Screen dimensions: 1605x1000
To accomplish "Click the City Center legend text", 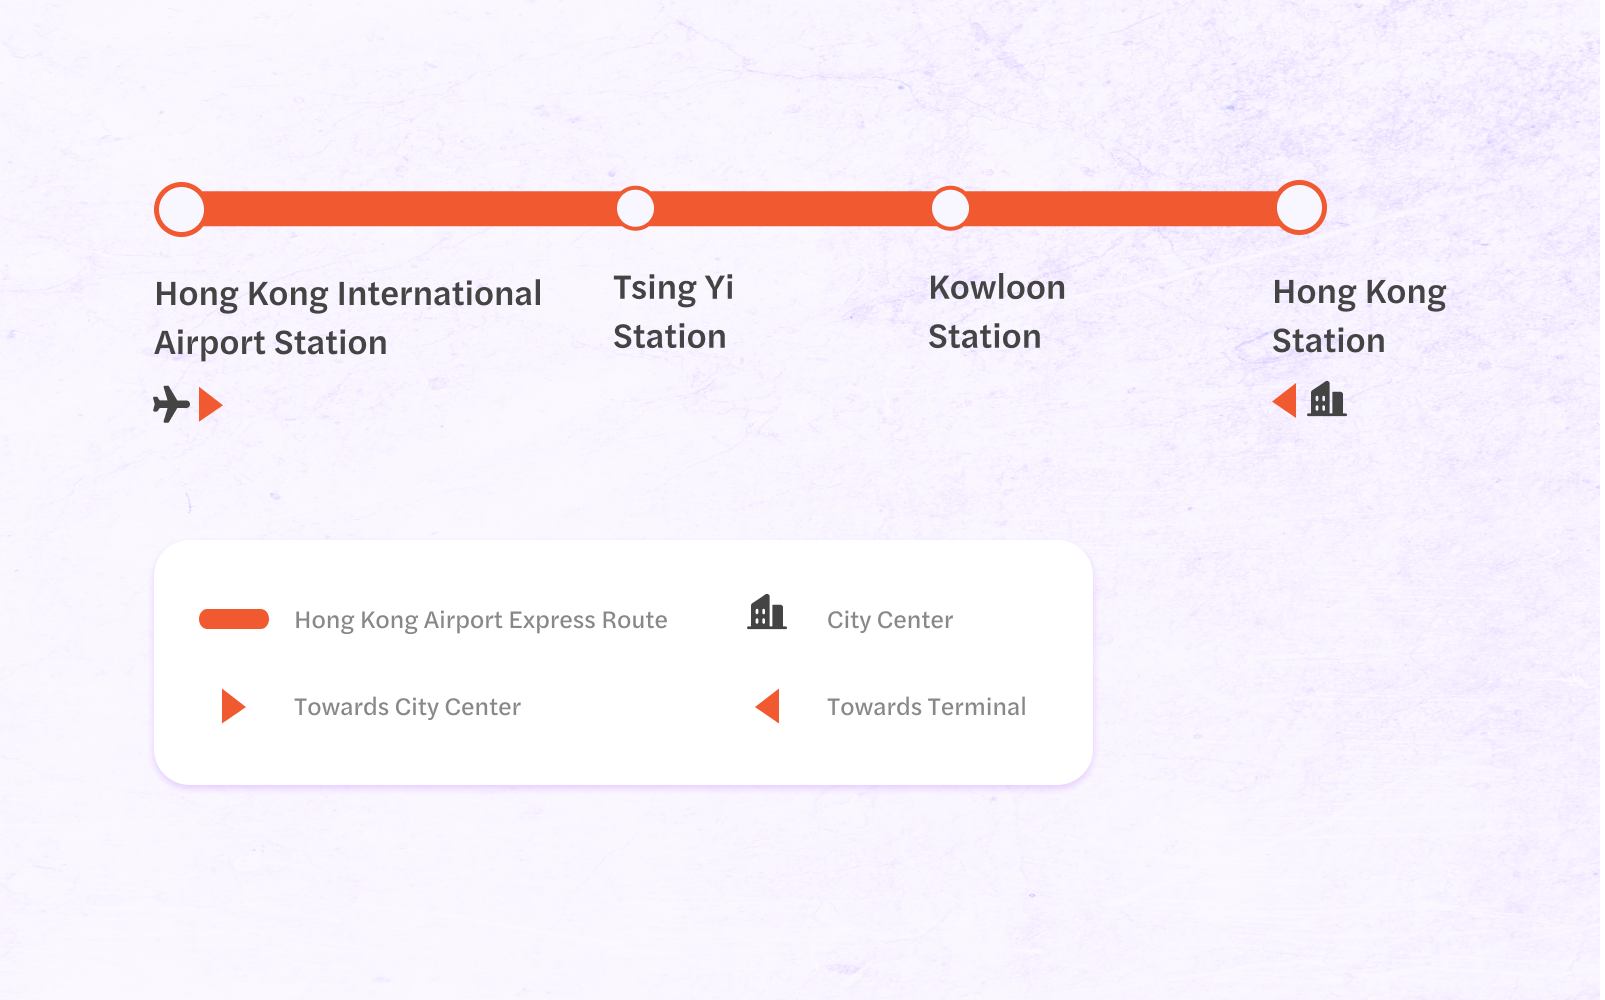I will [x=890, y=620].
